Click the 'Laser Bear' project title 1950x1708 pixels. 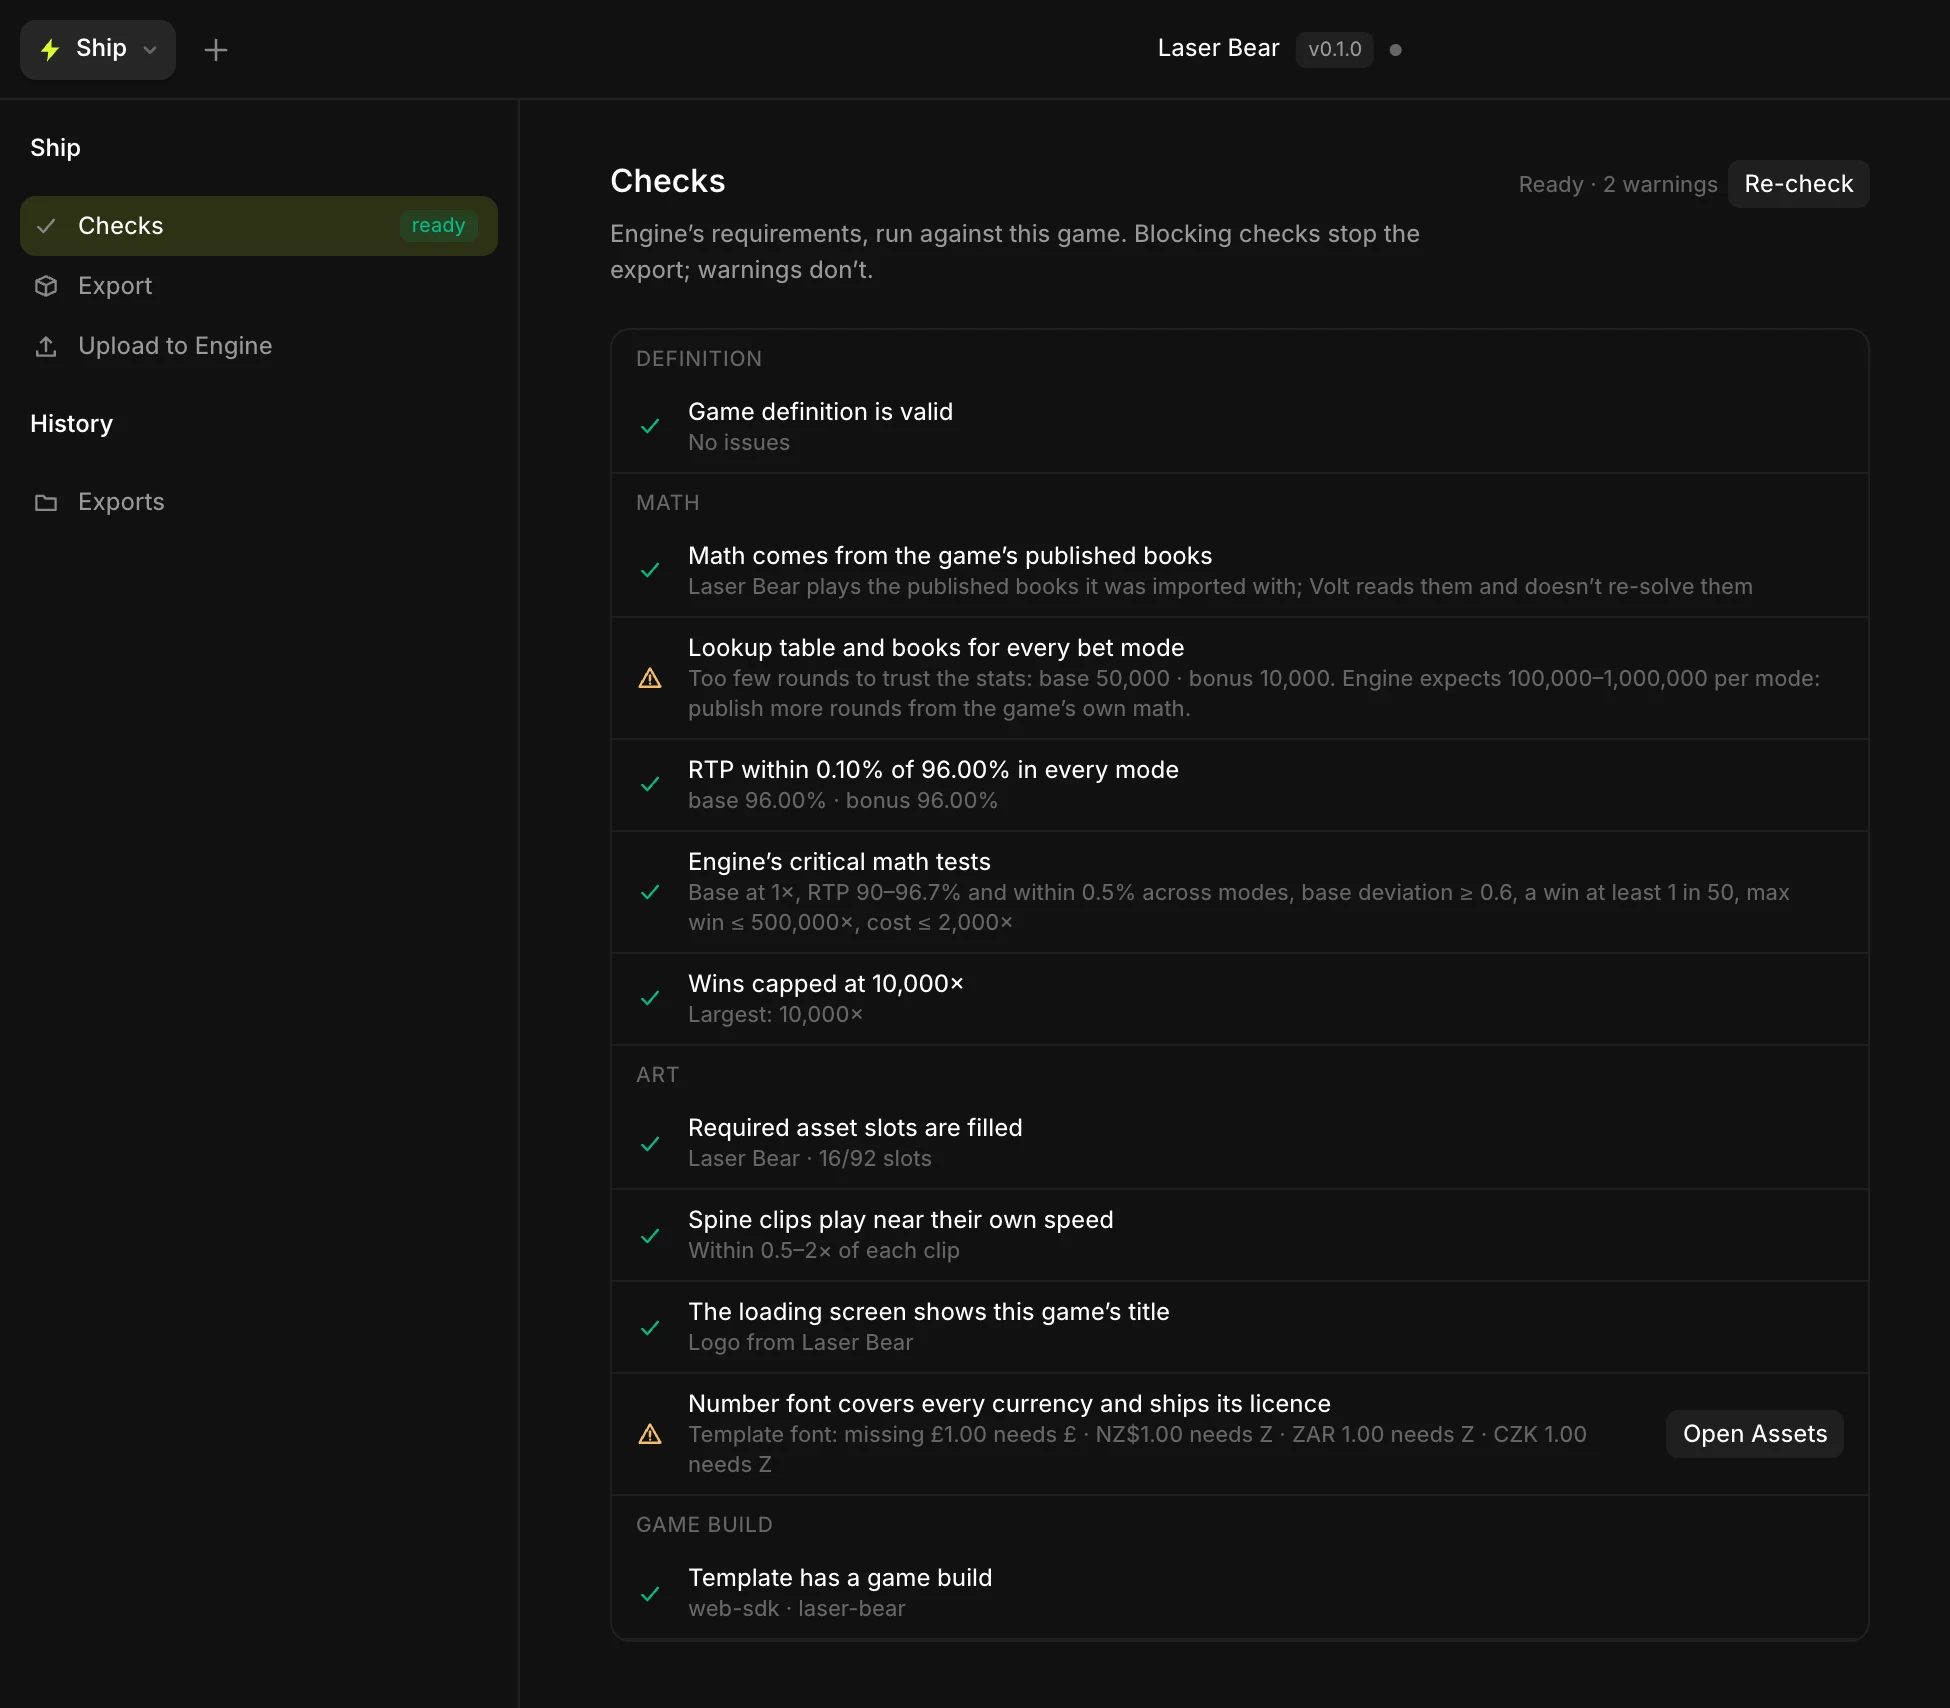pos(1218,48)
